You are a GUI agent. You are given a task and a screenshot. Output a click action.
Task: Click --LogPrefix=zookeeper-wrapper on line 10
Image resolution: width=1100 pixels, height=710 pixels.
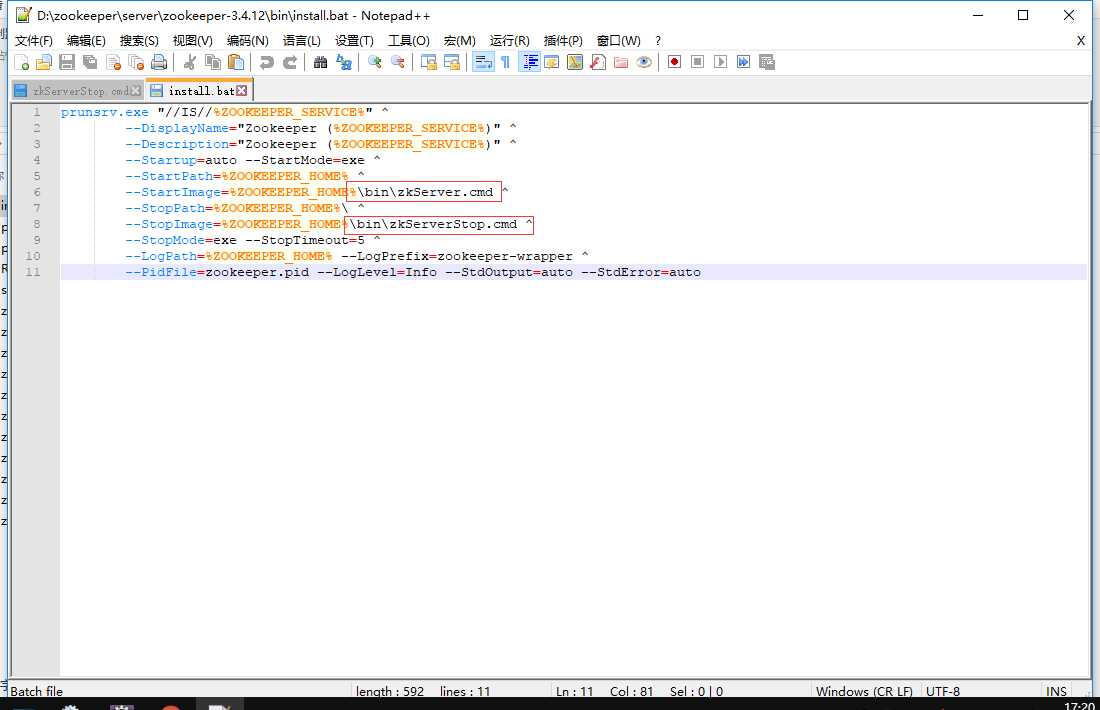coord(457,256)
